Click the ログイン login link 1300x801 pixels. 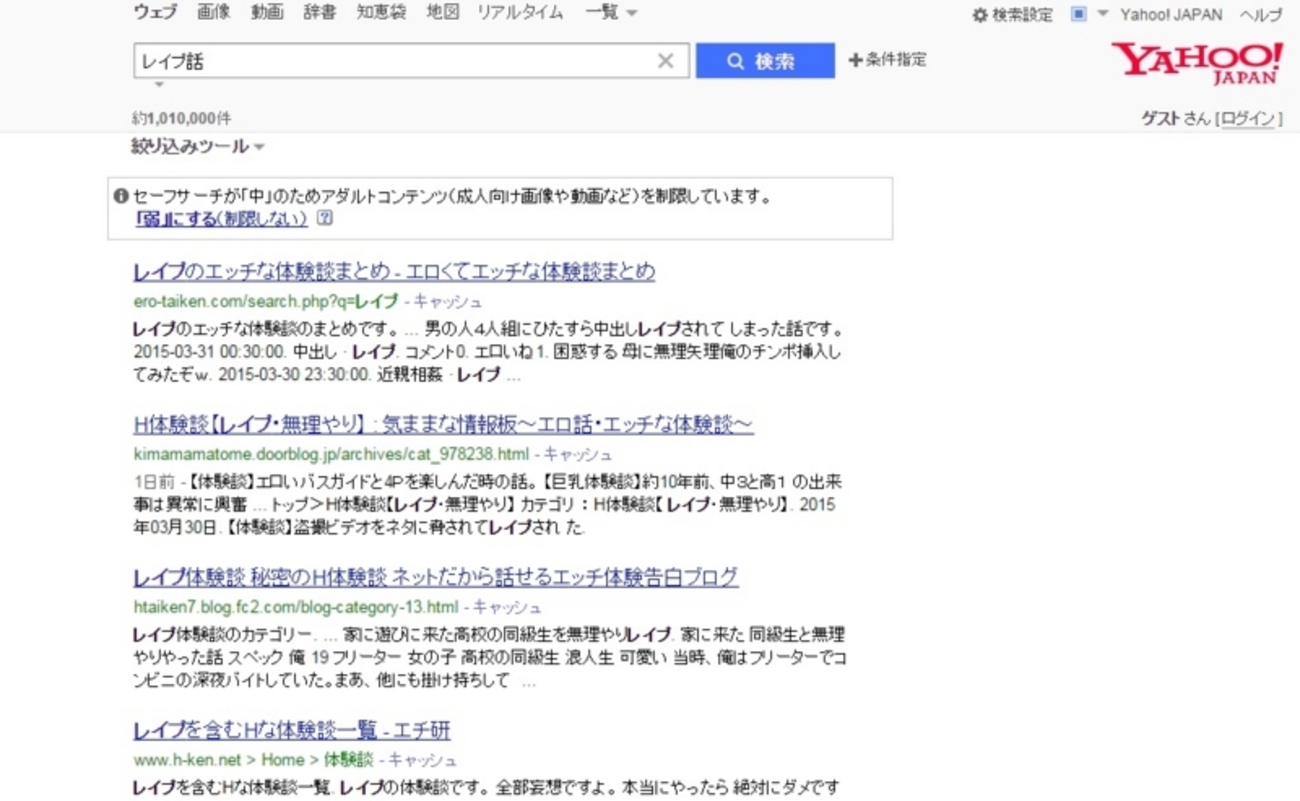pos(1249,119)
